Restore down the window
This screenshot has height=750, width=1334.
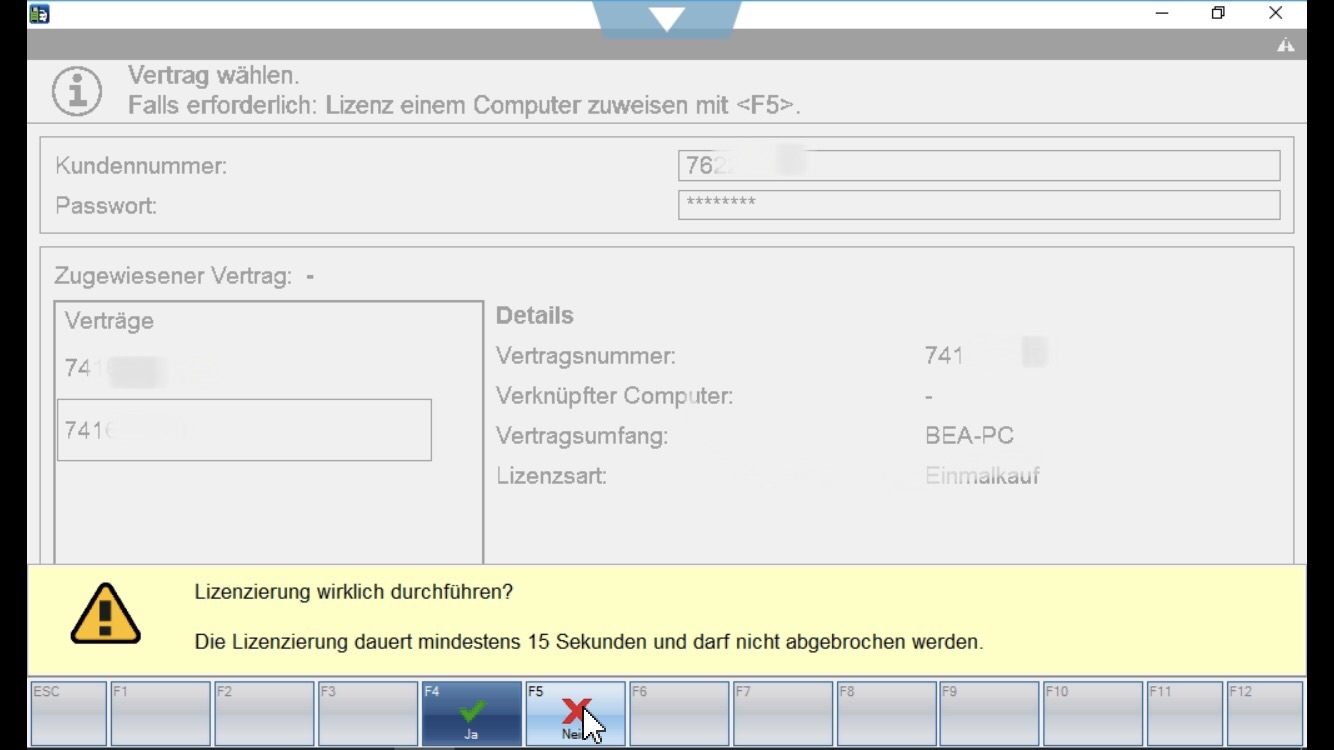(x=1218, y=14)
